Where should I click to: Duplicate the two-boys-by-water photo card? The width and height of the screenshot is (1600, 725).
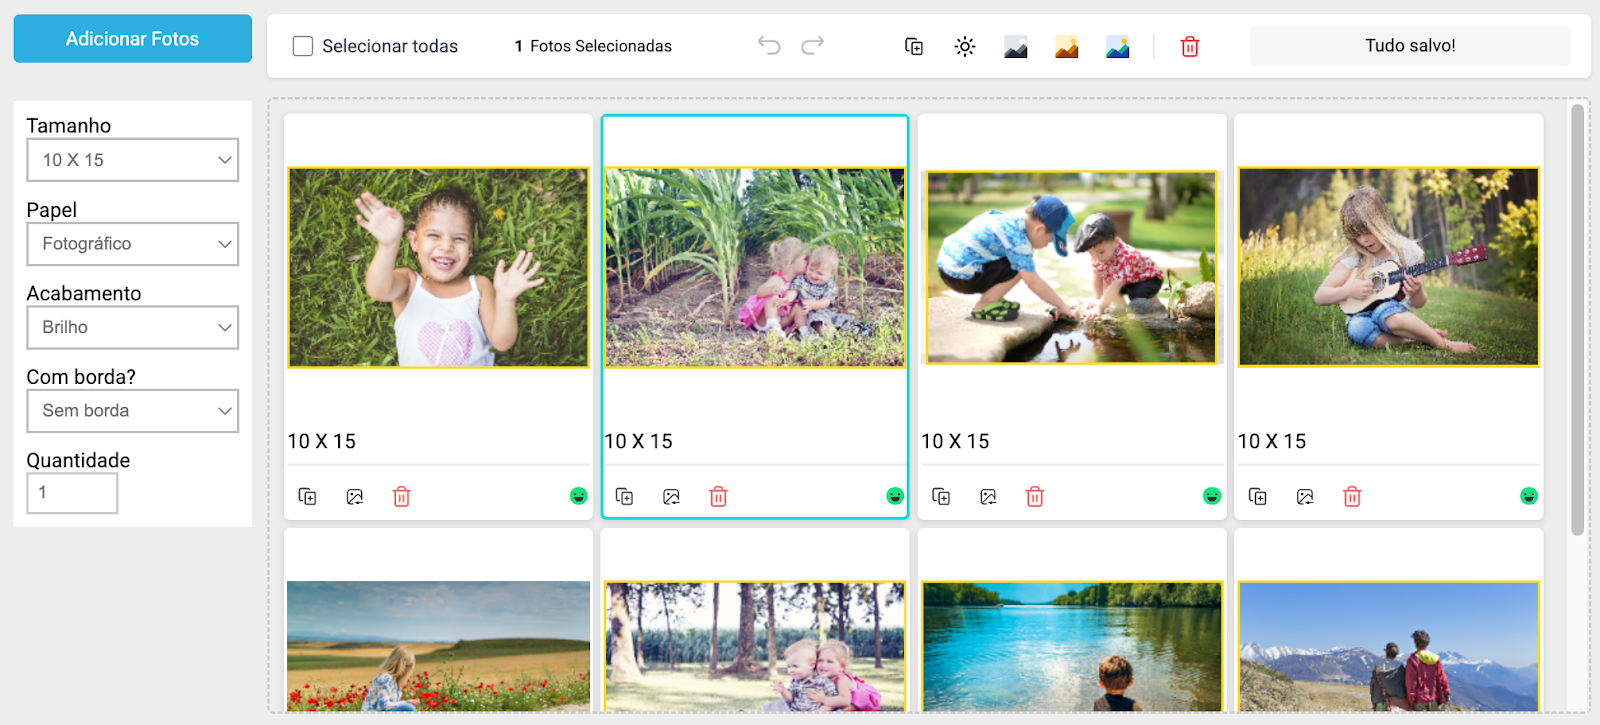tap(942, 497)
